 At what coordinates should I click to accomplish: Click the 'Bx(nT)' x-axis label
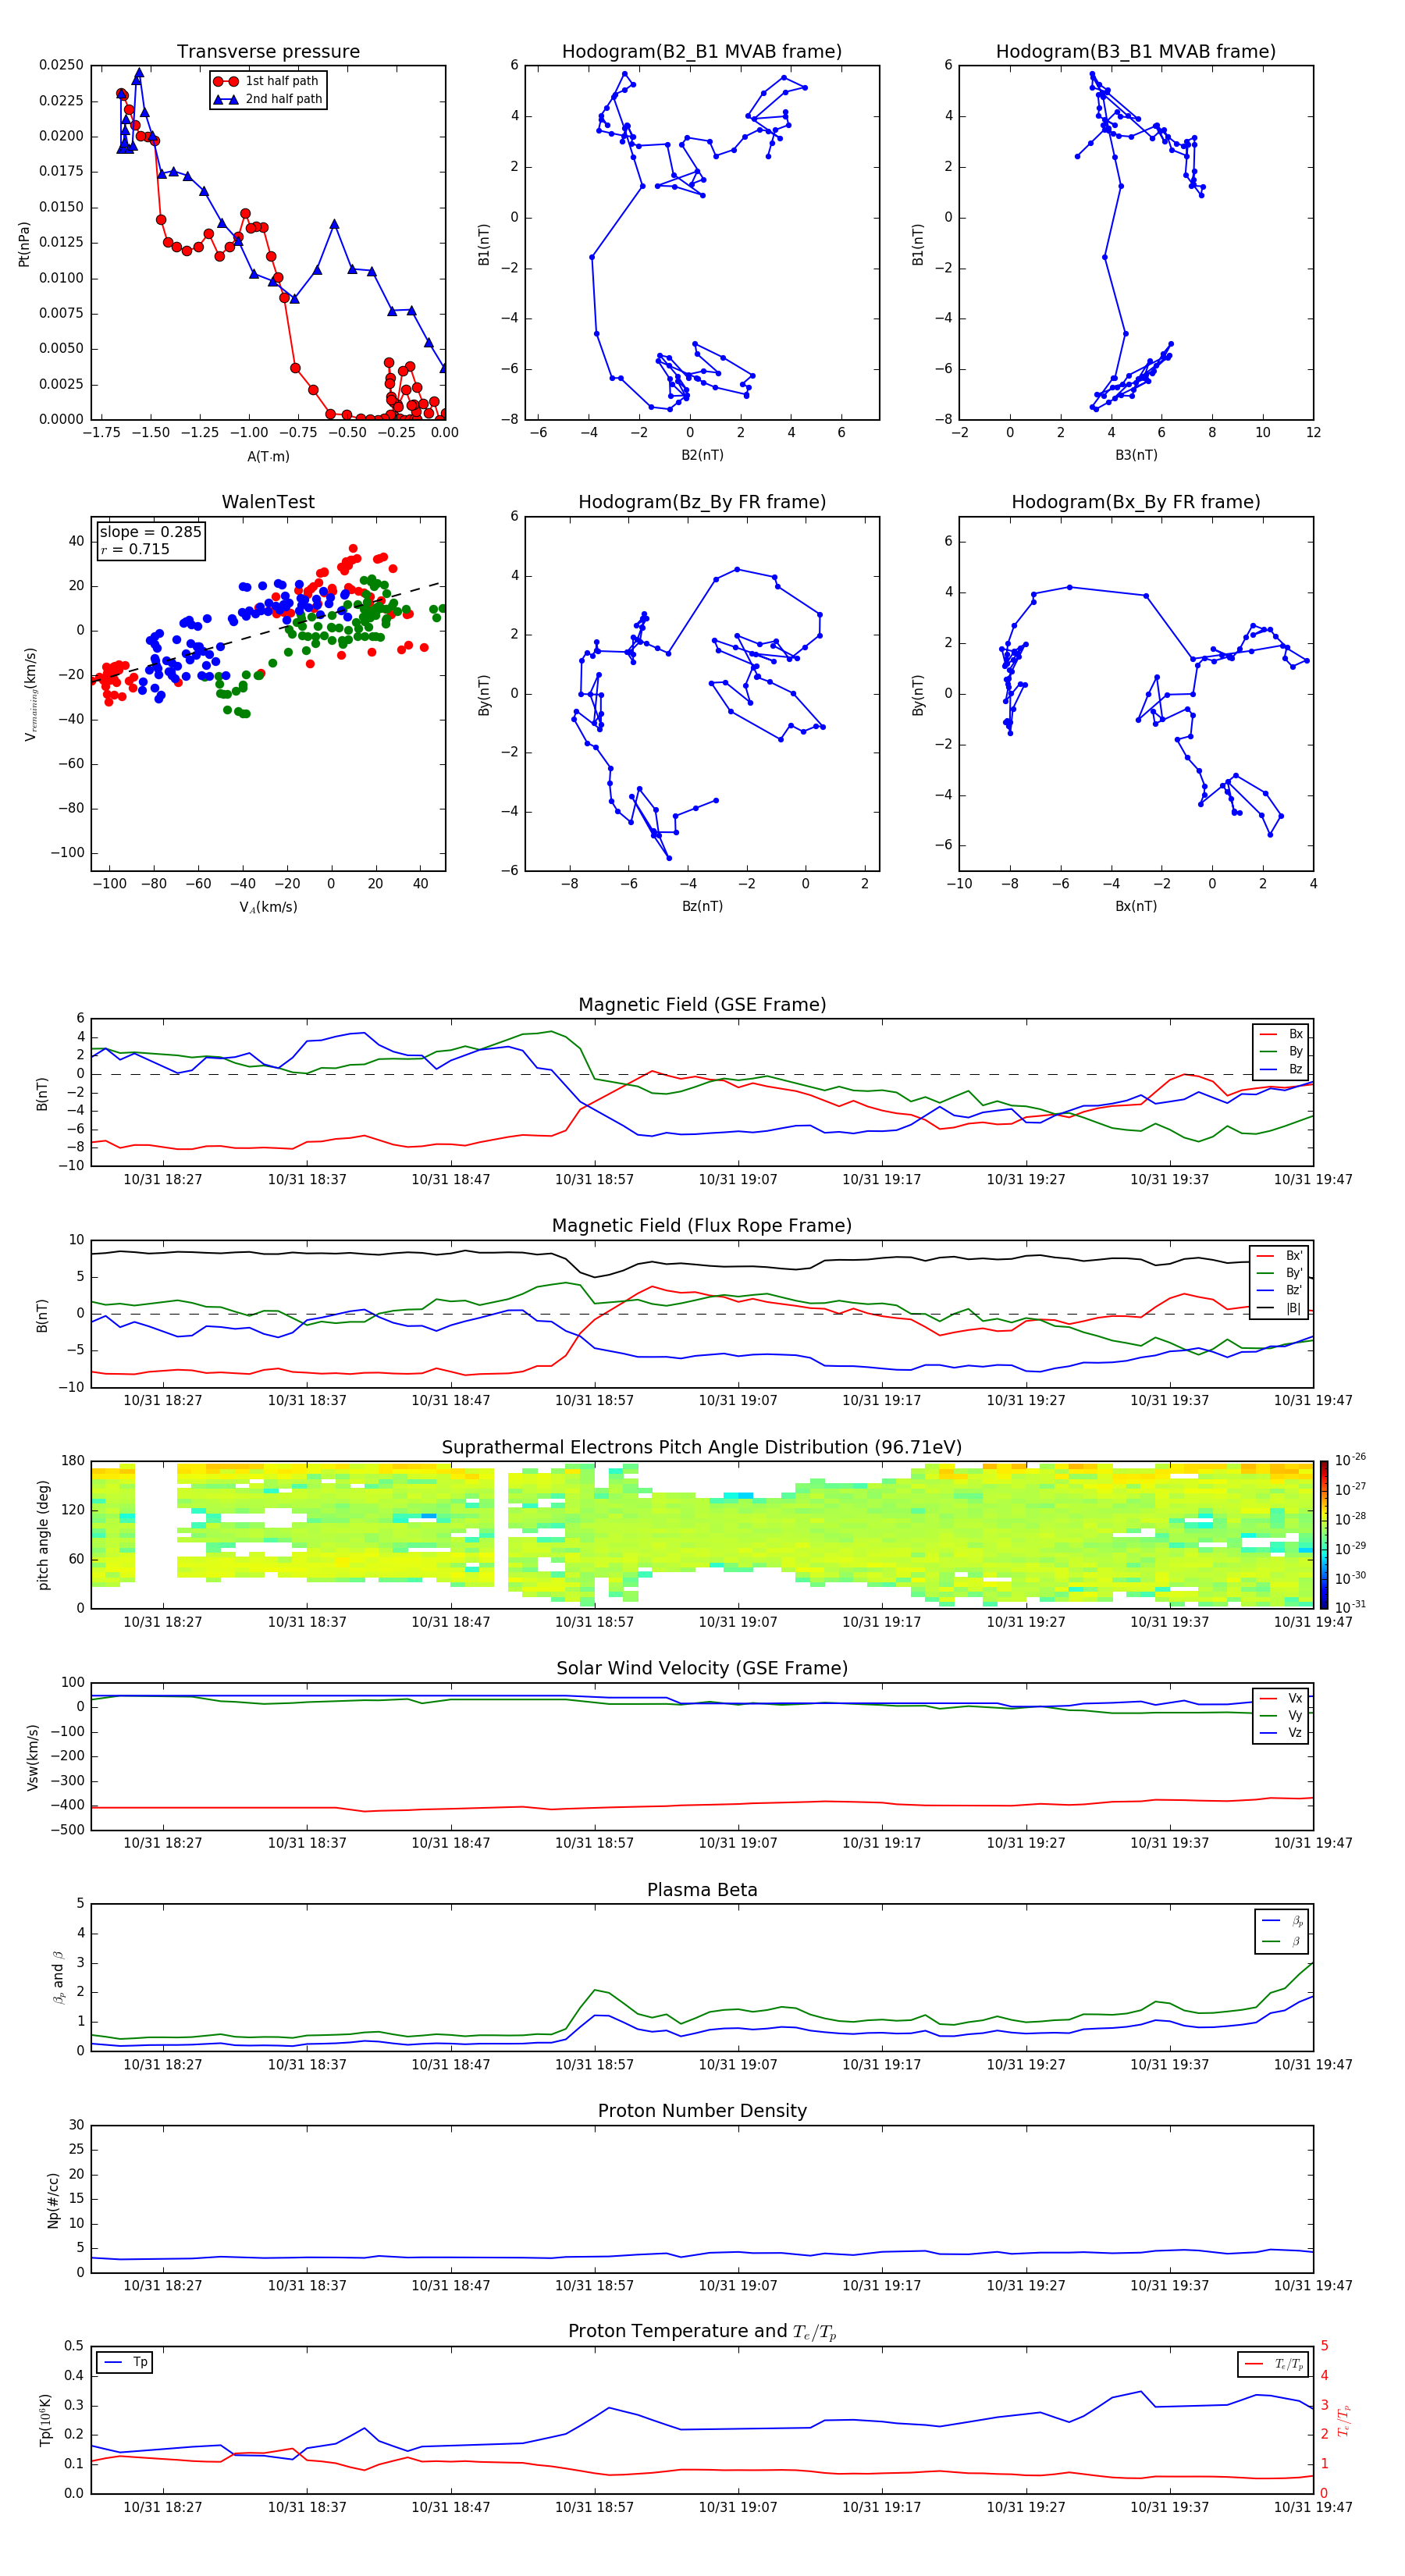[x=1136, y=906]
